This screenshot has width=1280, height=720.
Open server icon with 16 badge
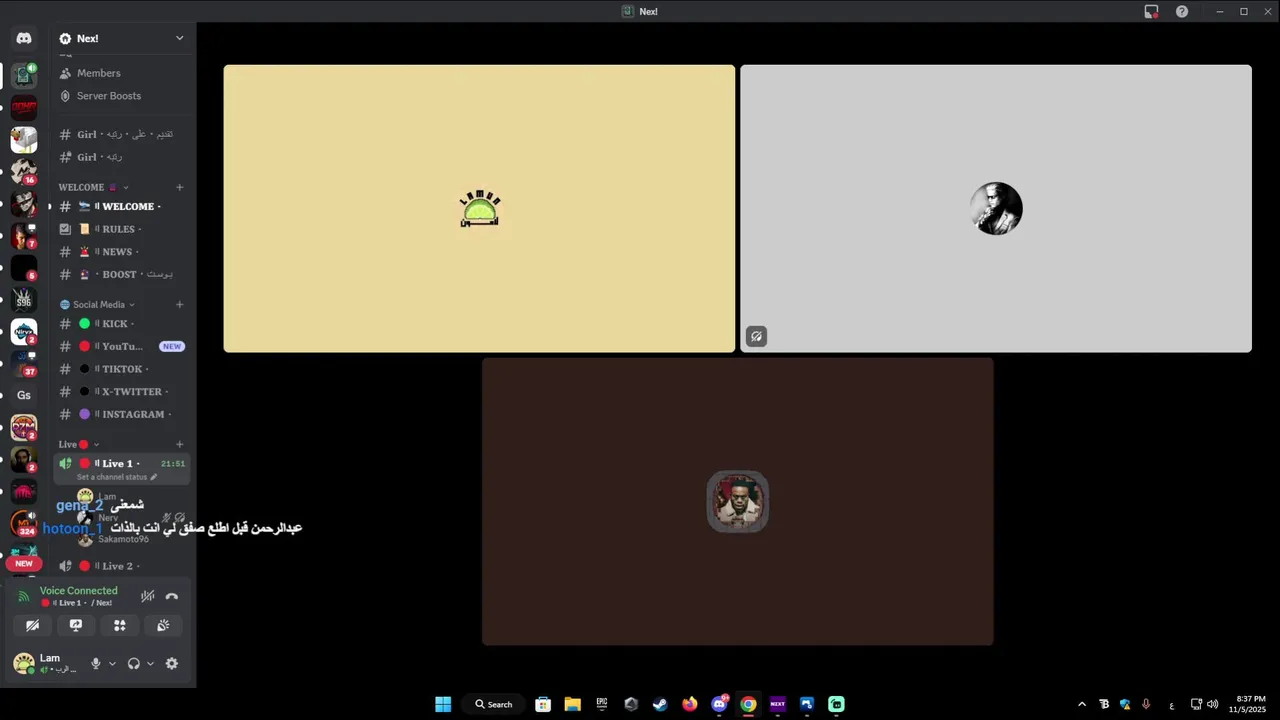click(24, 171)
